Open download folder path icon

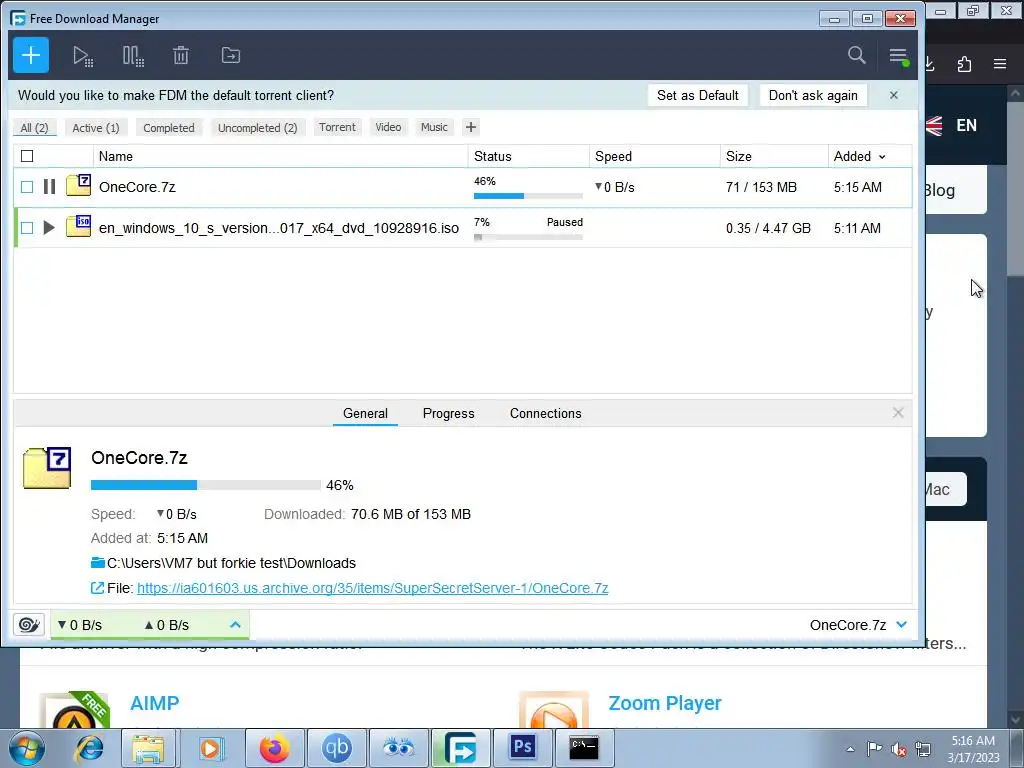(x=98, y=562)
